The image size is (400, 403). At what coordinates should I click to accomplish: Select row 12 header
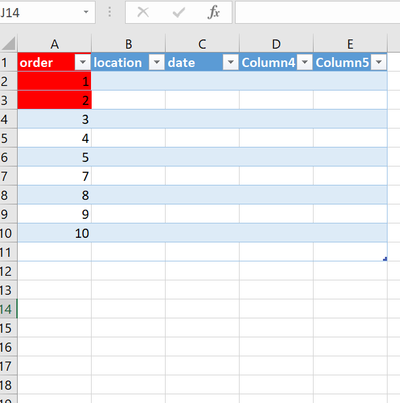(x=8, y=271)
